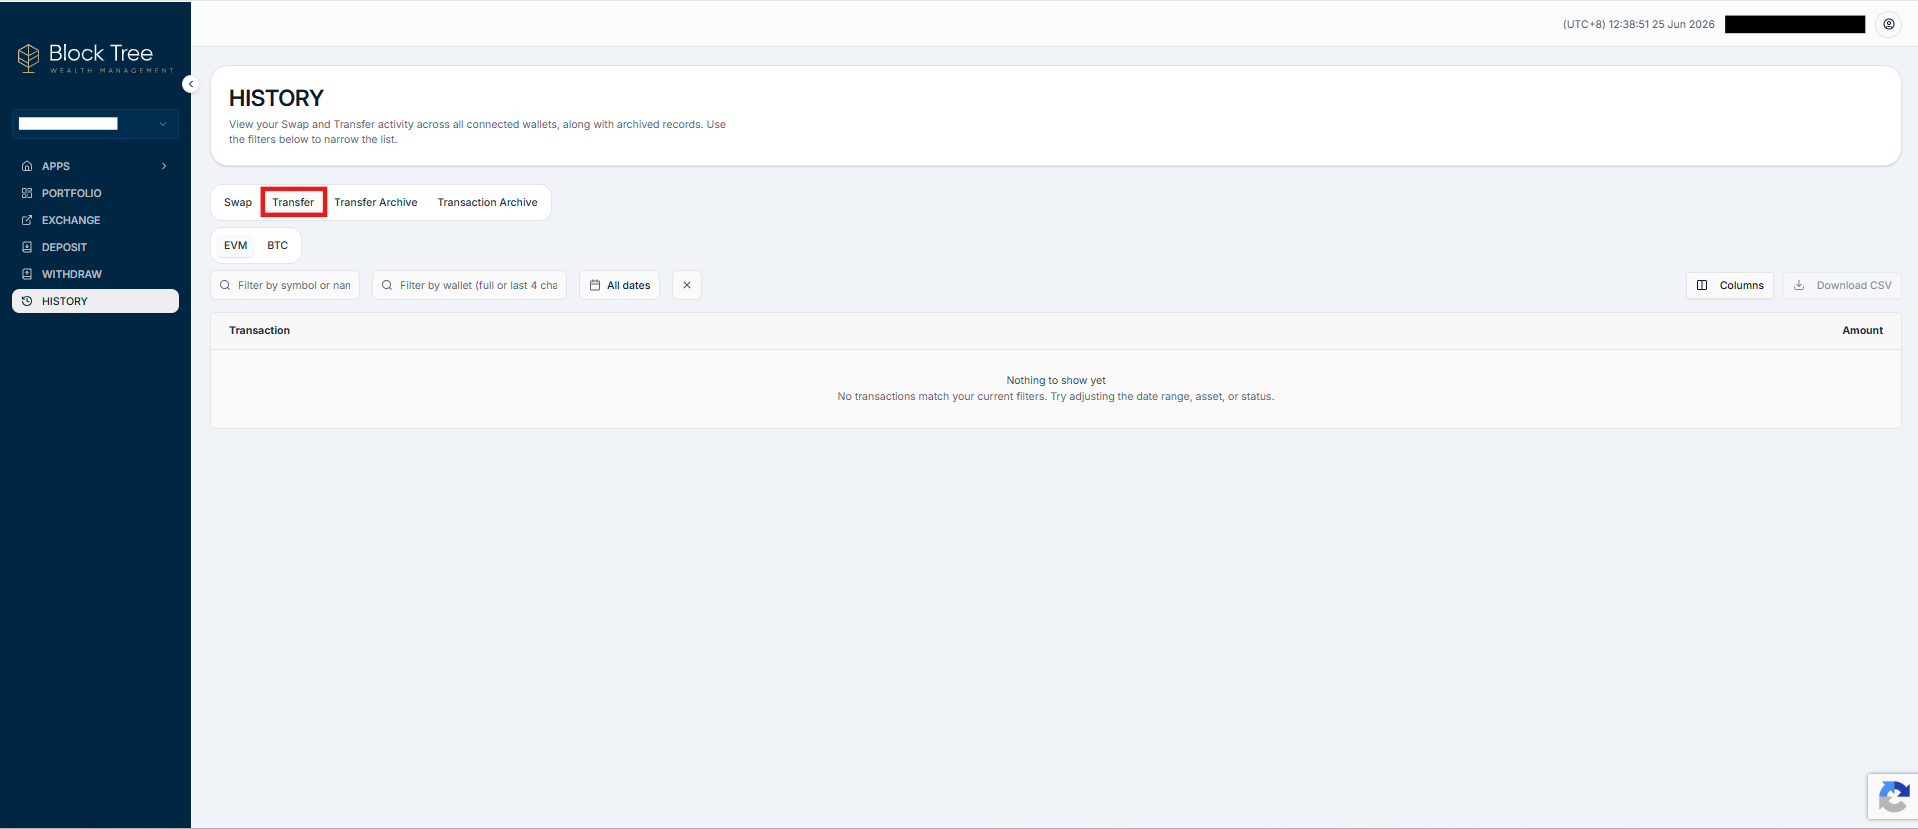Click the download arrow icon

click(1799, 285)
